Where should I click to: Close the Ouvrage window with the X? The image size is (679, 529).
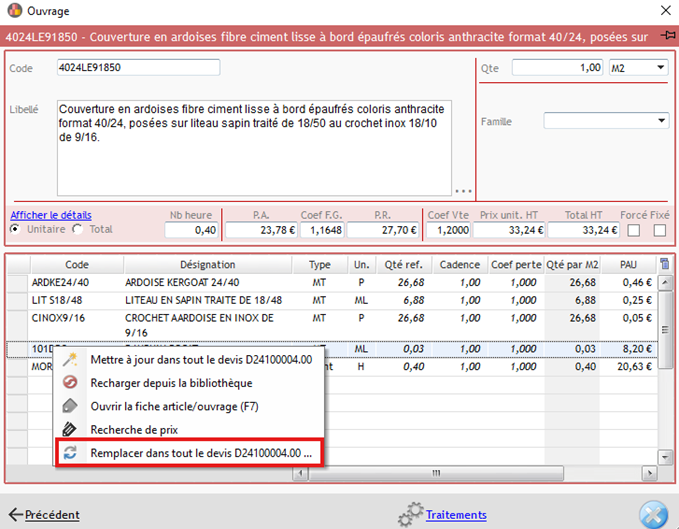(666, 10)
